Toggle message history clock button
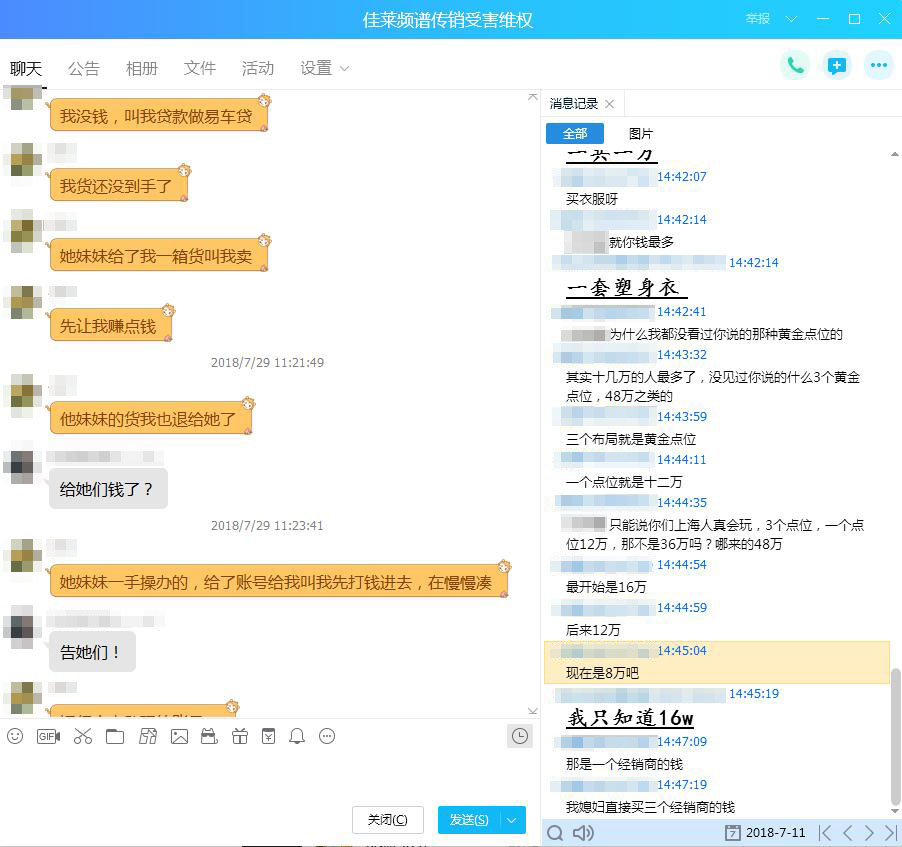The width and height of the screenshot is (902, 847). (520, 736)
